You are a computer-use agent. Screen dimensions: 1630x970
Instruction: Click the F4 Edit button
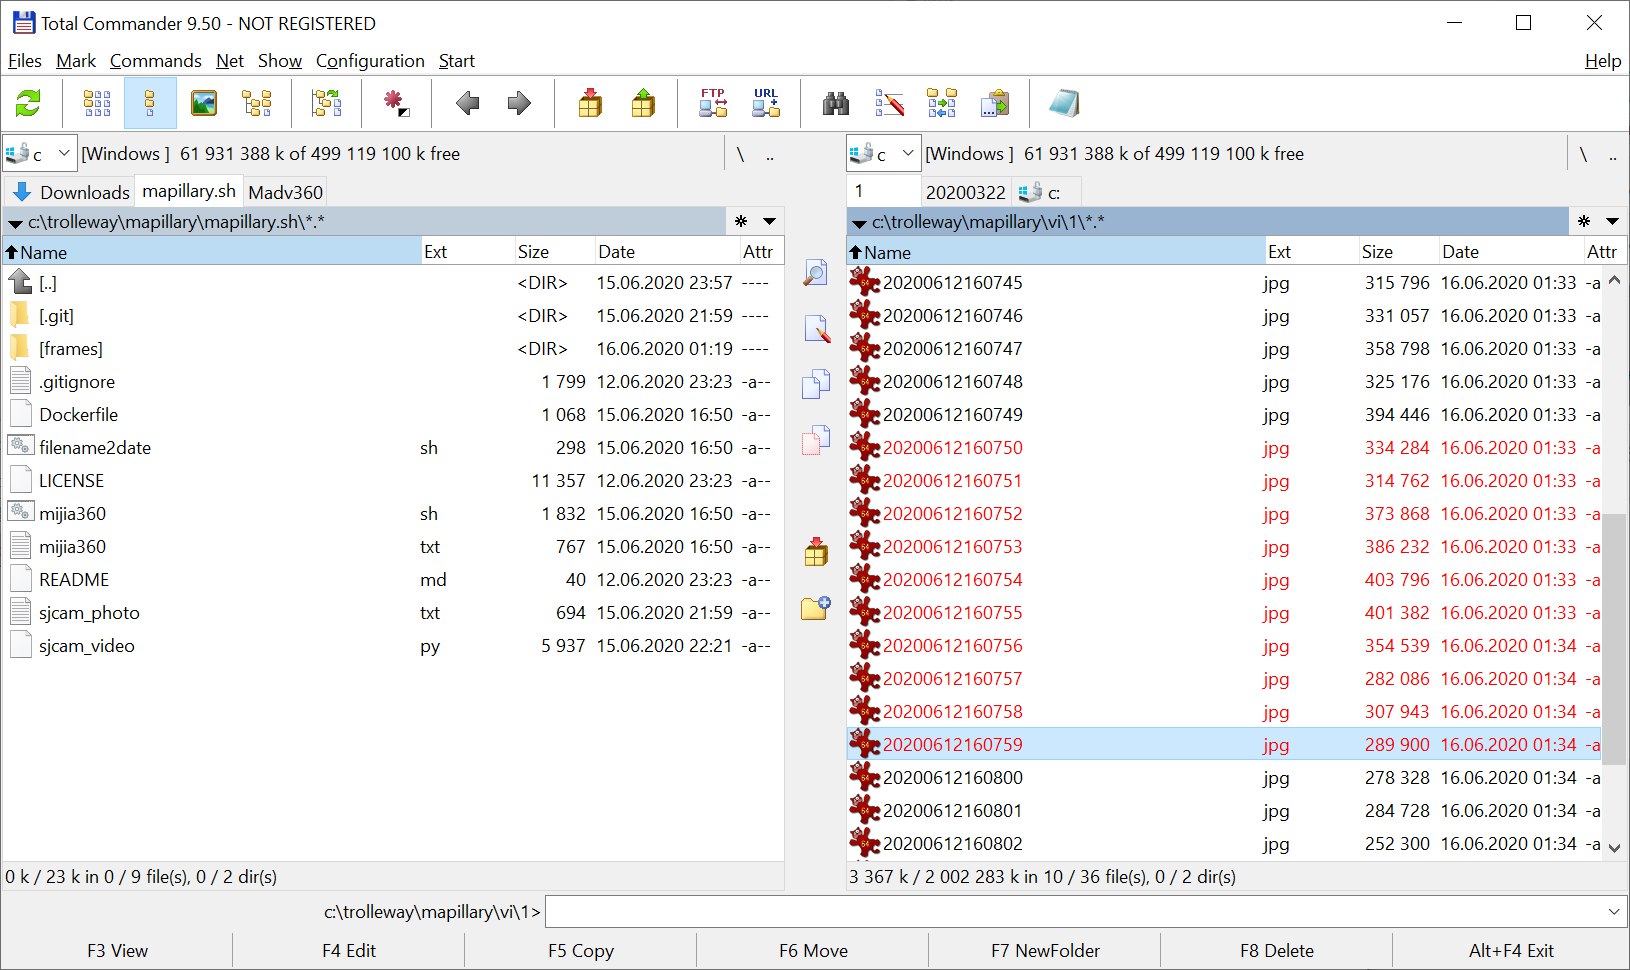tap(349, 951)
